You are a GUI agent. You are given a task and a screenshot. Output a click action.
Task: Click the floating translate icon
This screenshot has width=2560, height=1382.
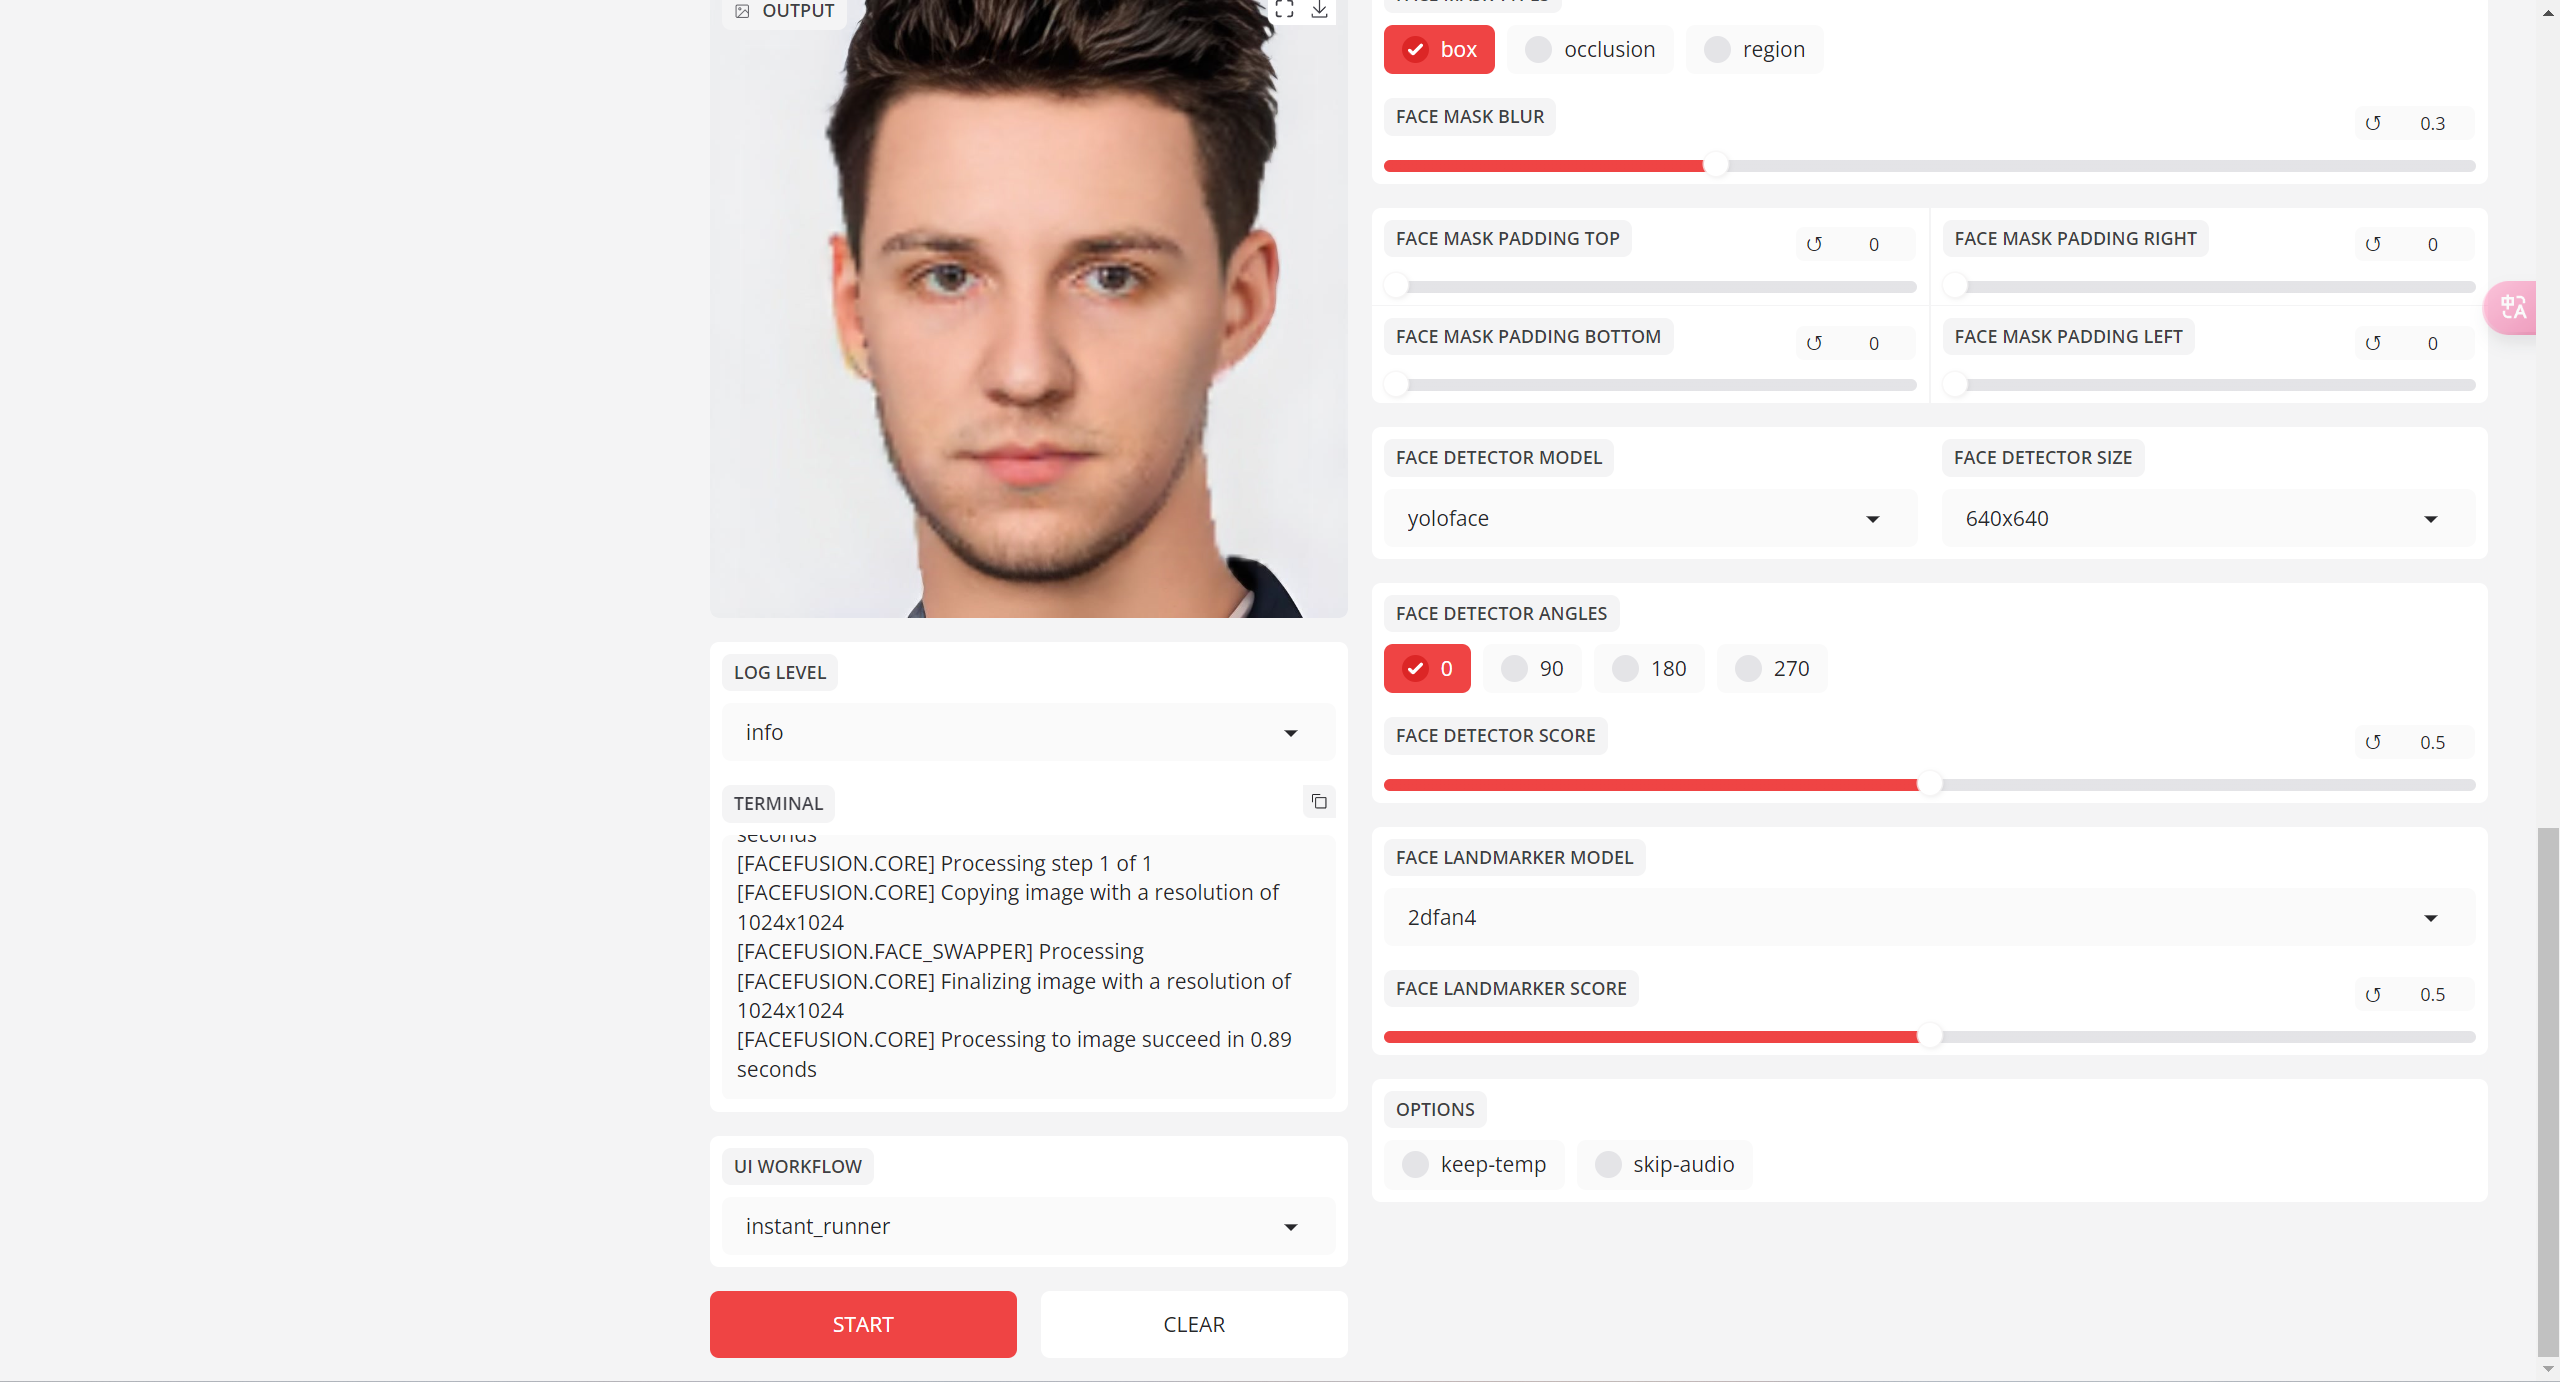(x=2512, y=308)
